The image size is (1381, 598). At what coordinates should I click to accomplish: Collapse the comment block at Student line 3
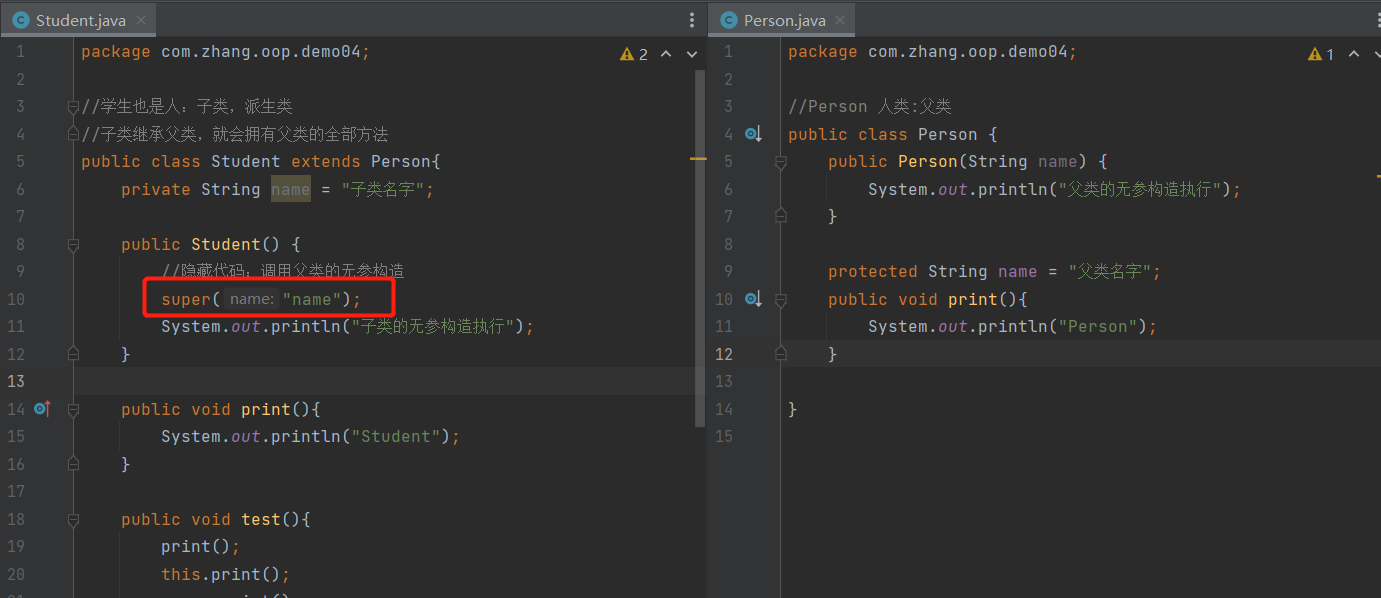click(73, 107)
